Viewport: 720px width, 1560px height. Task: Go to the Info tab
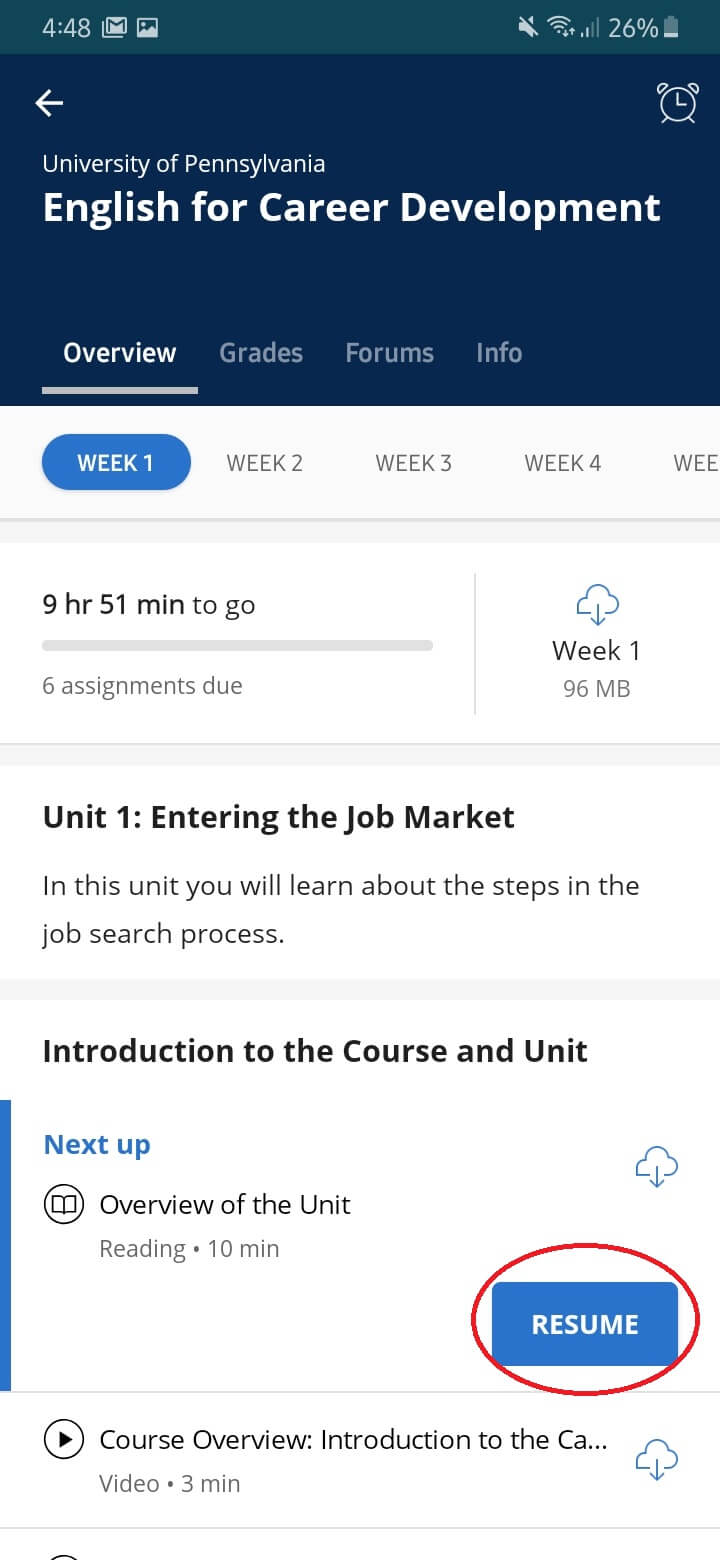(x=499, y=353)
